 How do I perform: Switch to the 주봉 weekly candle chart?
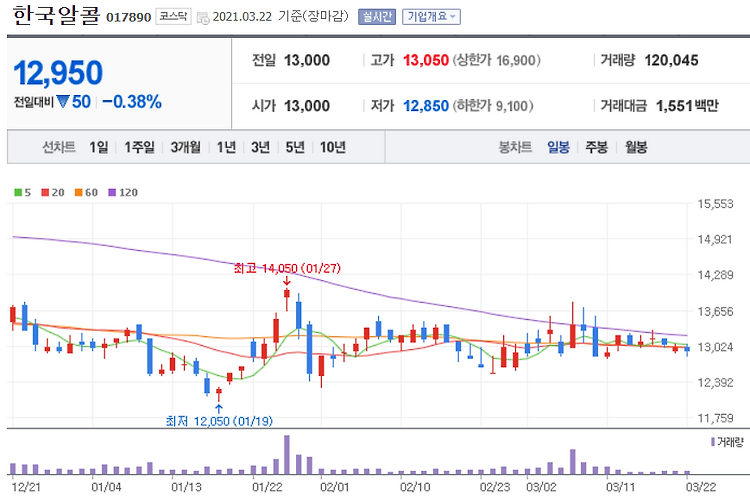point(596,147)
